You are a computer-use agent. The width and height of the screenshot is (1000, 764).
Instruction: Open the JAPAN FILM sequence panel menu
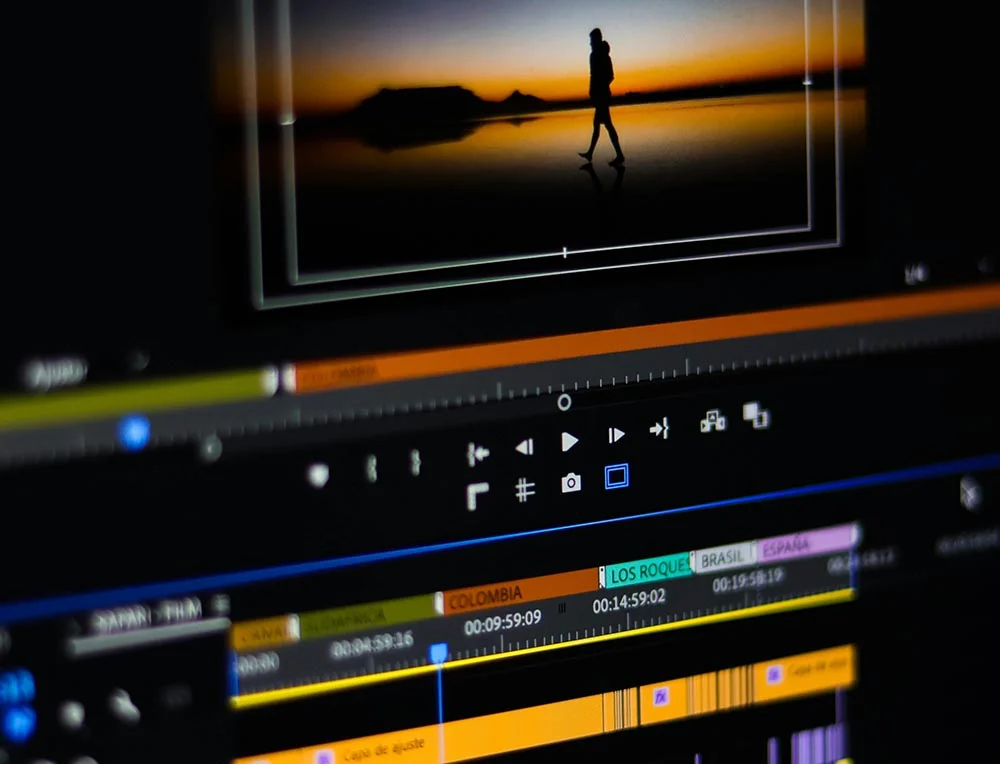(220, 605)
